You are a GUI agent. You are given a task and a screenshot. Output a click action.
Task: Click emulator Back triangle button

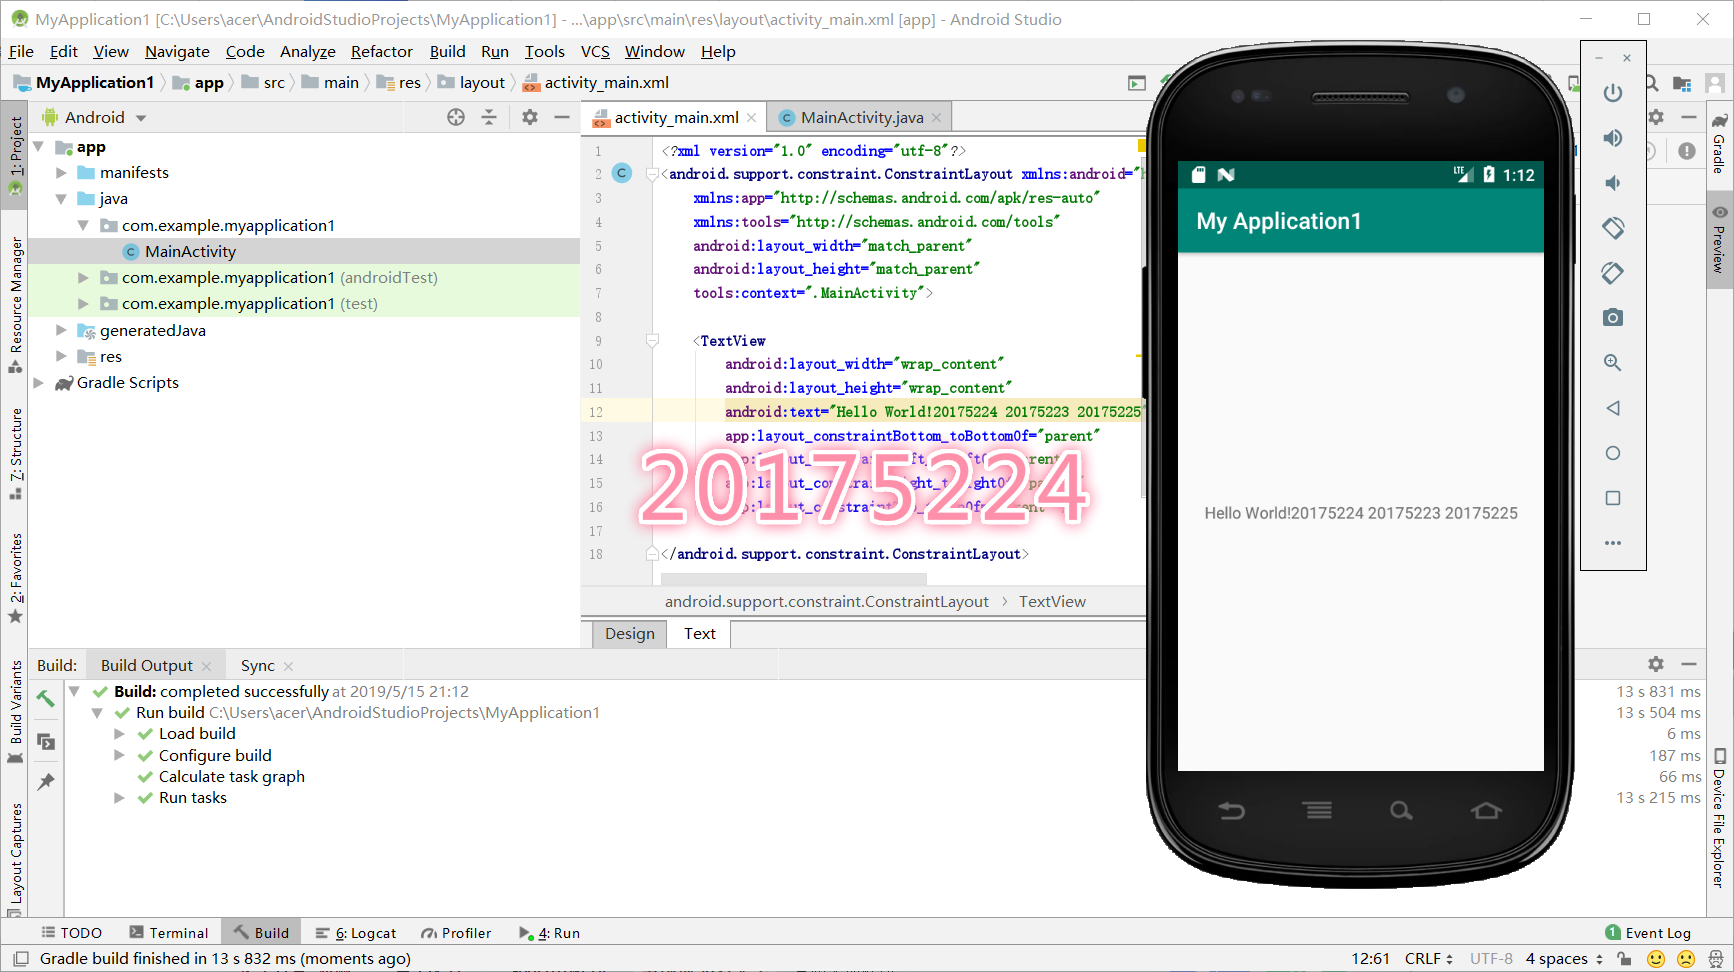tap(1612, 408)
